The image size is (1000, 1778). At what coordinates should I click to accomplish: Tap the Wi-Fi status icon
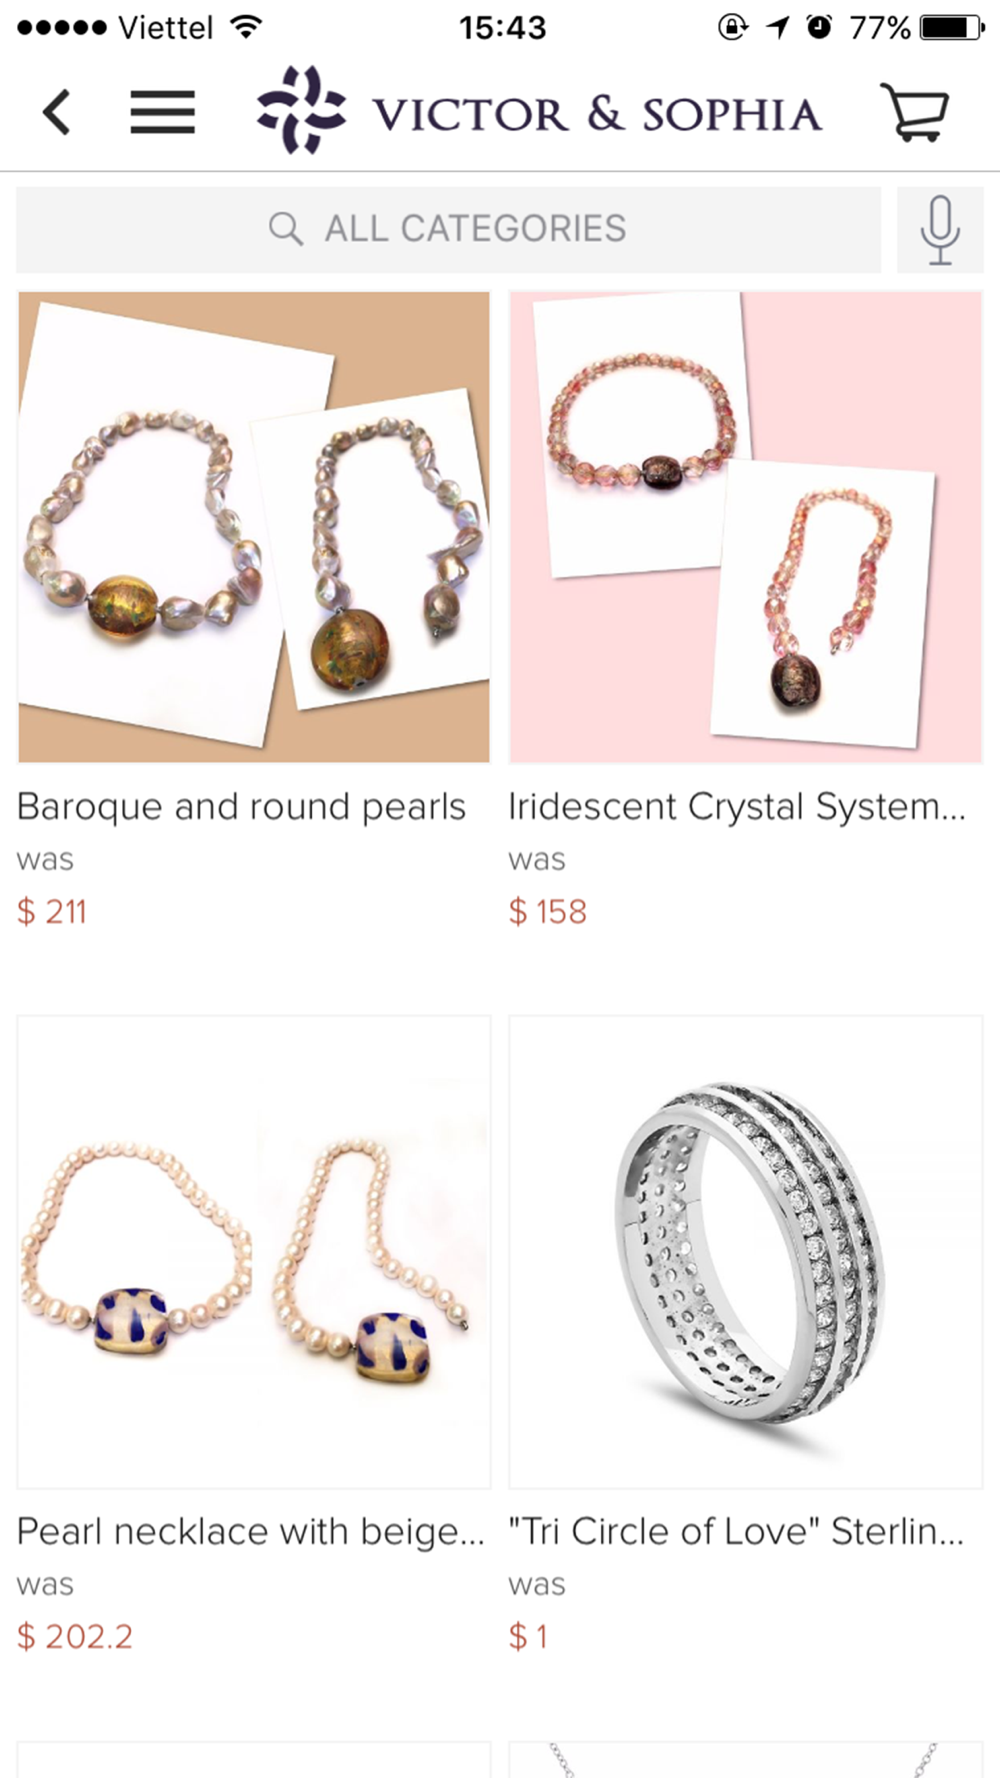coord(245,27)
